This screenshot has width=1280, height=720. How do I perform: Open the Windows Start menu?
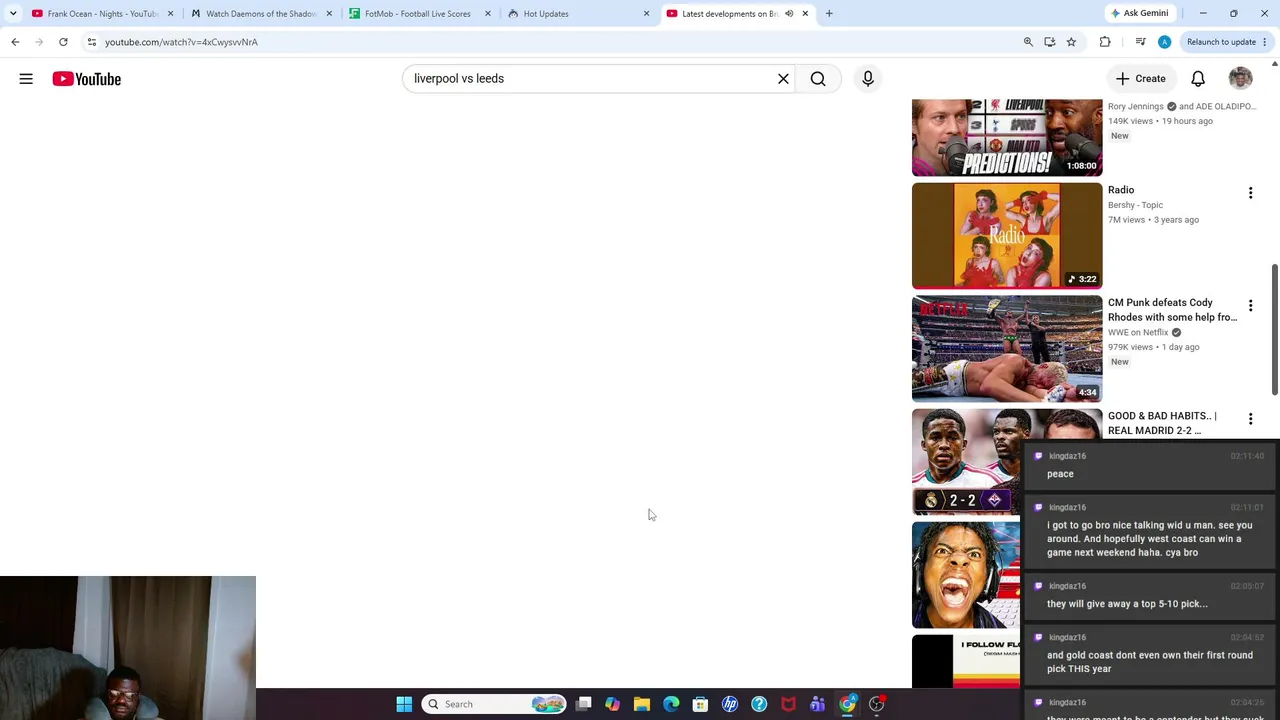click(404, 704)
